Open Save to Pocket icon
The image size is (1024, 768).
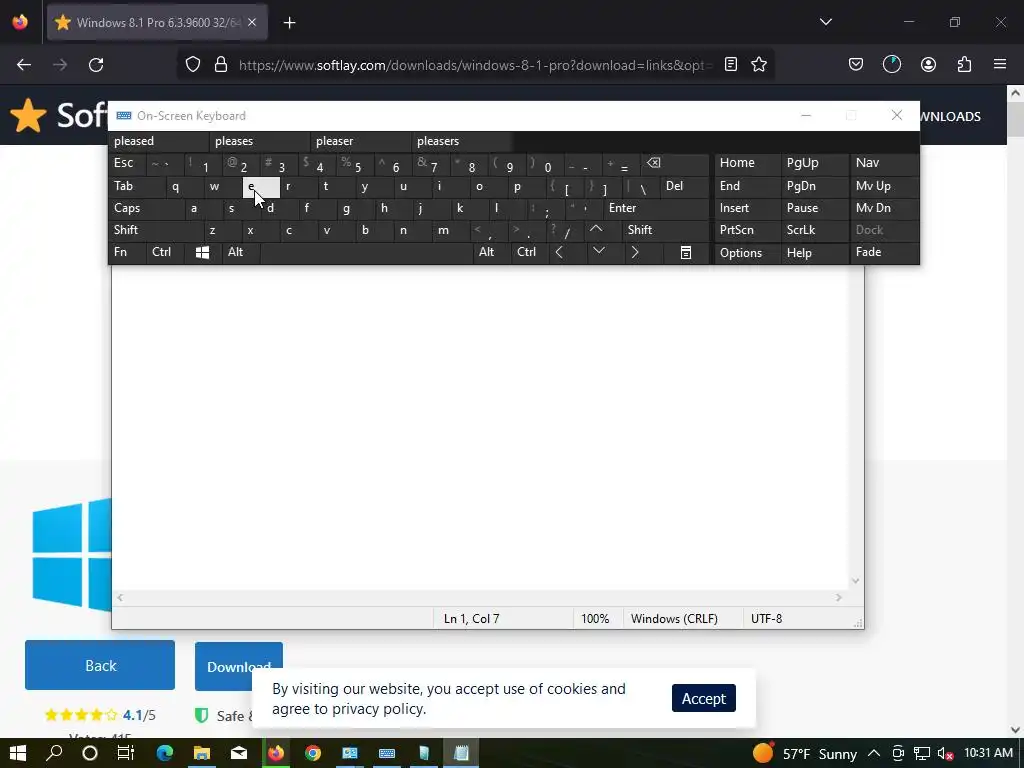pyautogui.click(x=856, y=65)
